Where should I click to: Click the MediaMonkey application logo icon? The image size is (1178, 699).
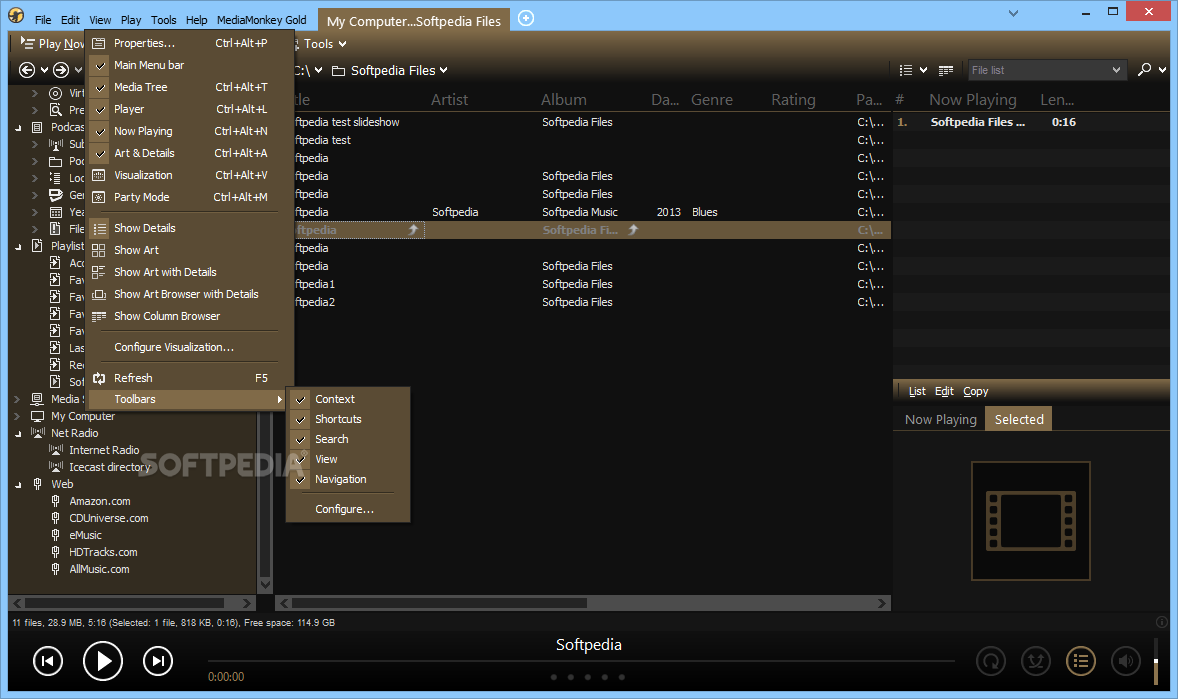point(17,16)
